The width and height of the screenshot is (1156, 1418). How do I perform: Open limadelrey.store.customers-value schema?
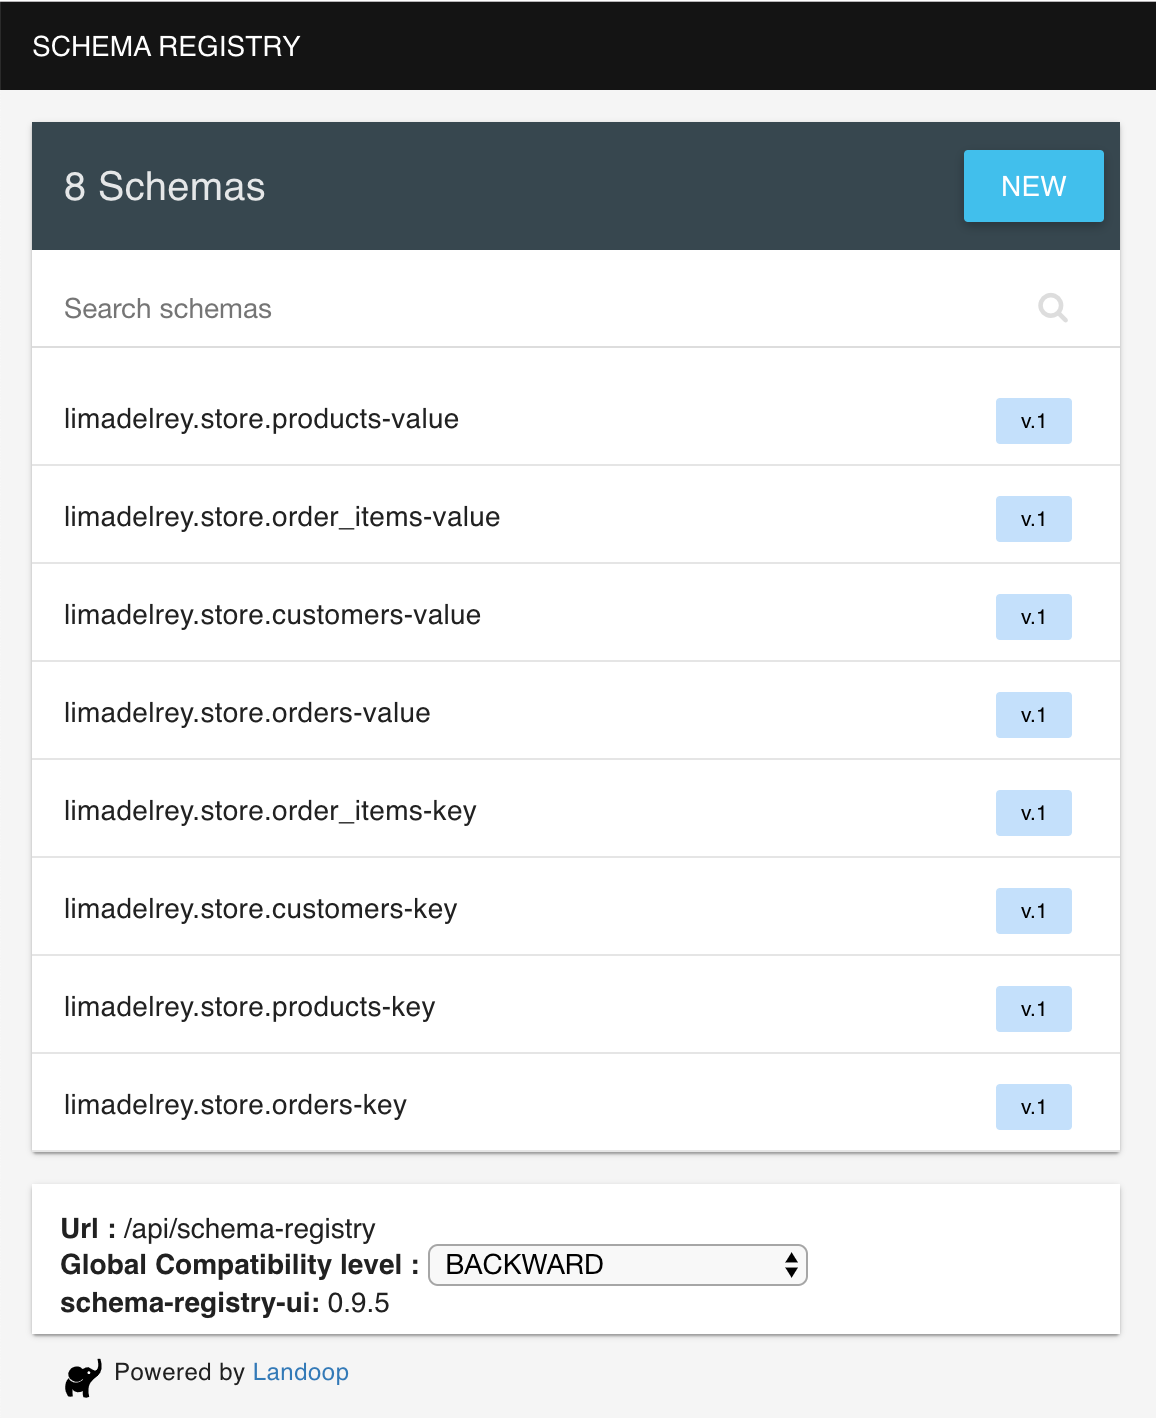576,613
